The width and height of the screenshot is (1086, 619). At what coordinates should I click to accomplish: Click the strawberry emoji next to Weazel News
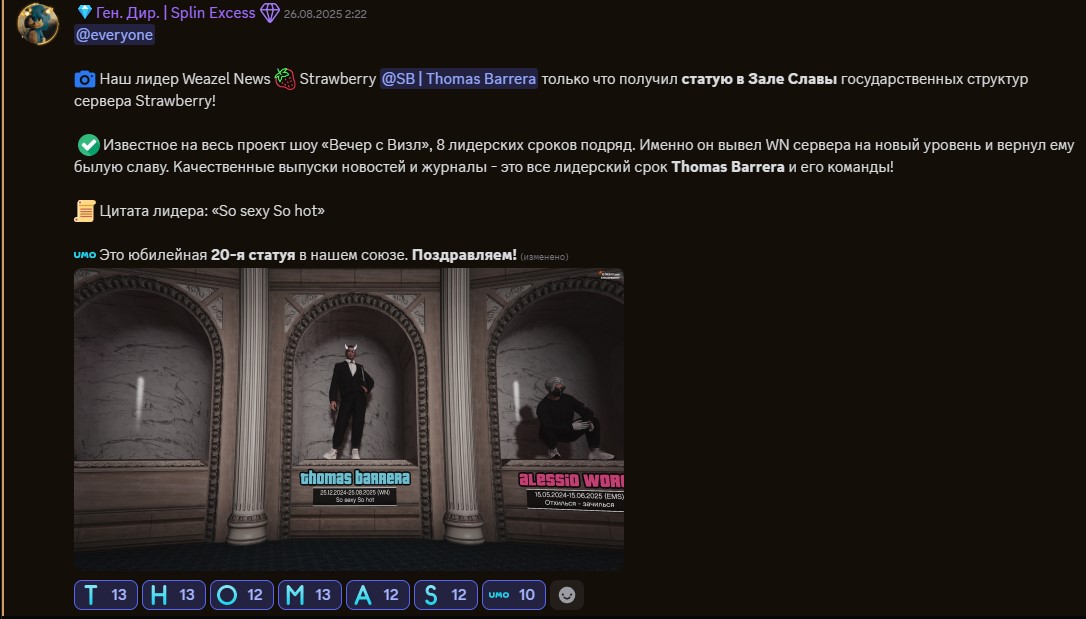[x=287, y=78]
